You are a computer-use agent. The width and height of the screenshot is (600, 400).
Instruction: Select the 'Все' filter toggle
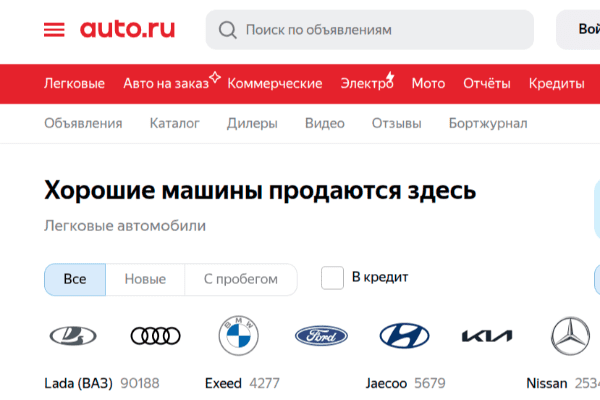click(x=75, y=279)
